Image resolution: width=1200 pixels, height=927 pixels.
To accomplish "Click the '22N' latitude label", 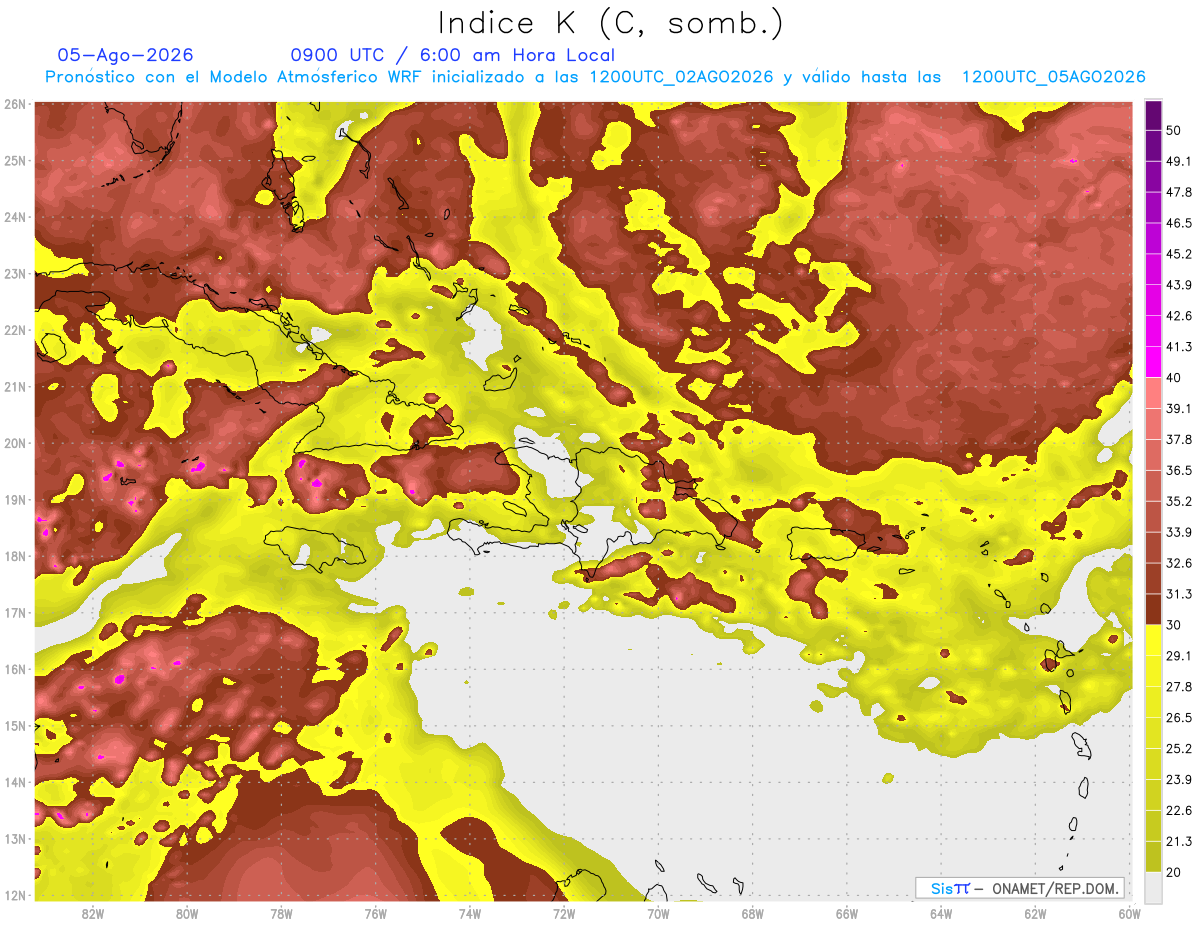I will coord(15,330).
